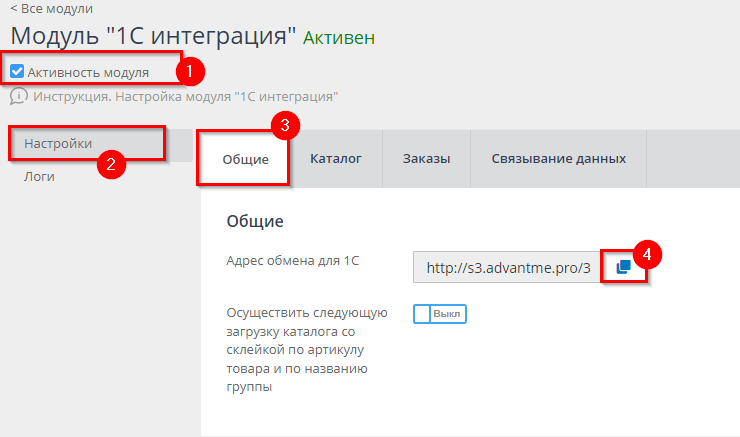Click red annotation marker number 4

click(649, 253)
